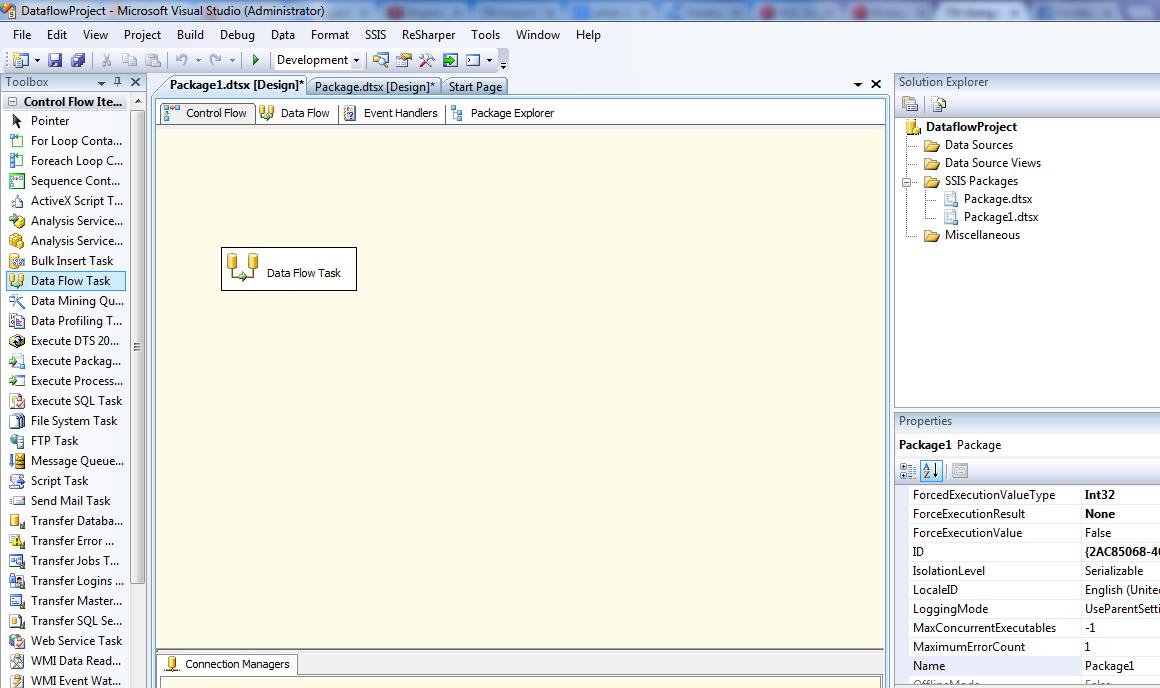Pick the FTP Task from Toolbox
The image size is (1160, 688).
tap(54, 441)
